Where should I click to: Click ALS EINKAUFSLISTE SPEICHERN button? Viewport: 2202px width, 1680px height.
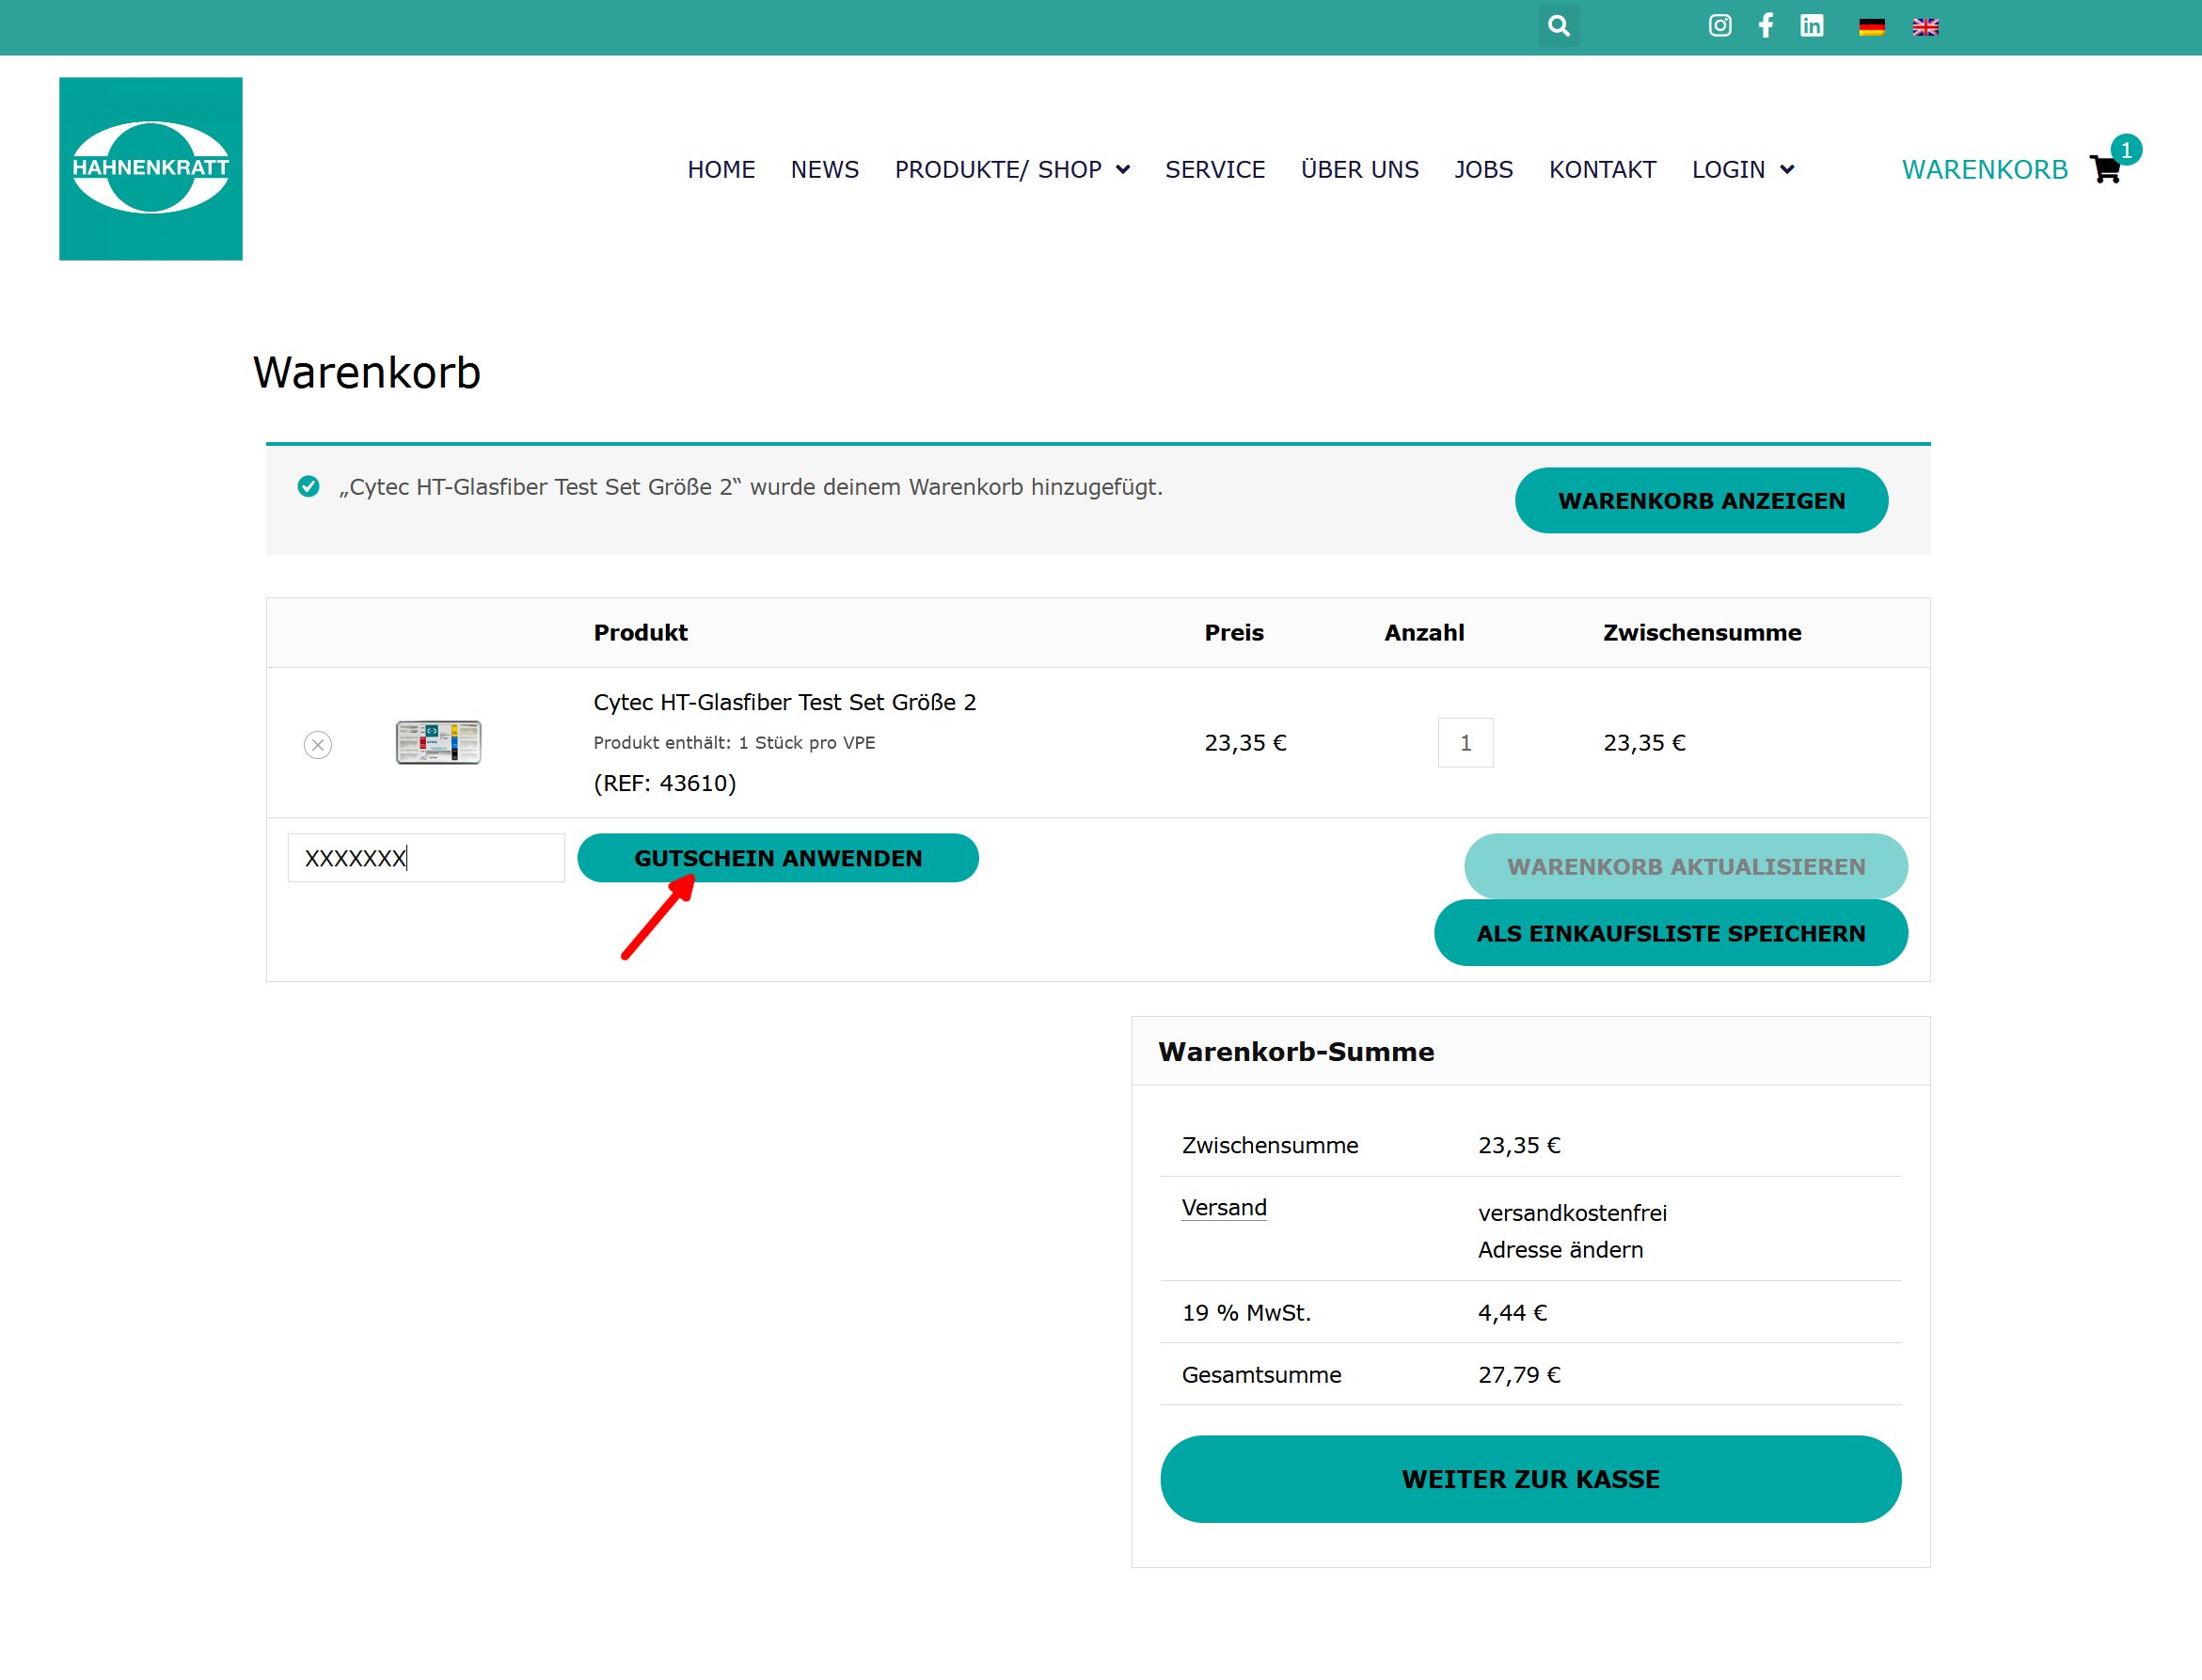(x=1670, y=934)
